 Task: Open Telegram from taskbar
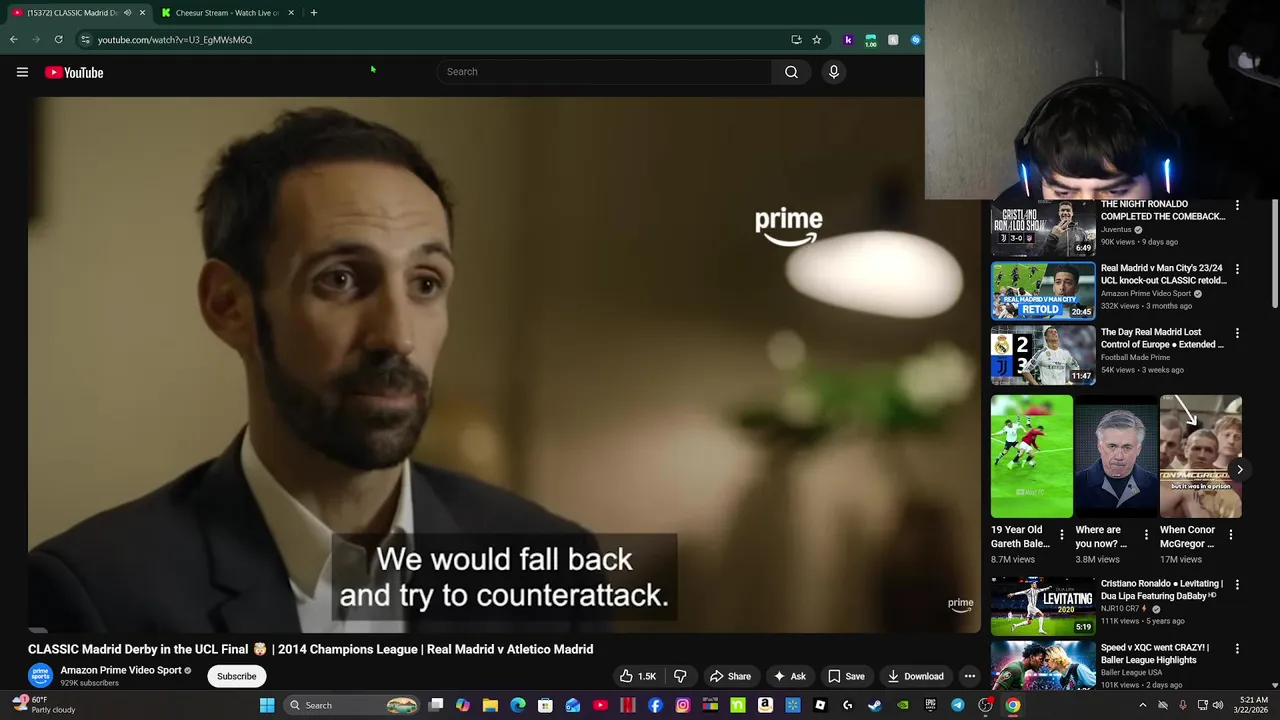(958, 705)
